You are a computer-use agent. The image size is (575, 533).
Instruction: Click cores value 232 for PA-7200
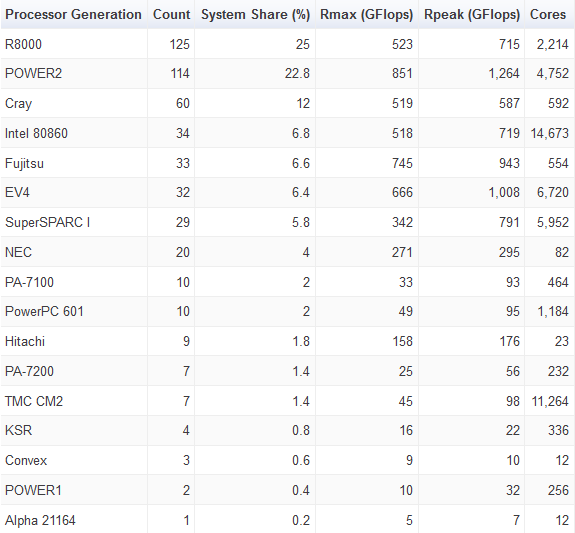558,371
